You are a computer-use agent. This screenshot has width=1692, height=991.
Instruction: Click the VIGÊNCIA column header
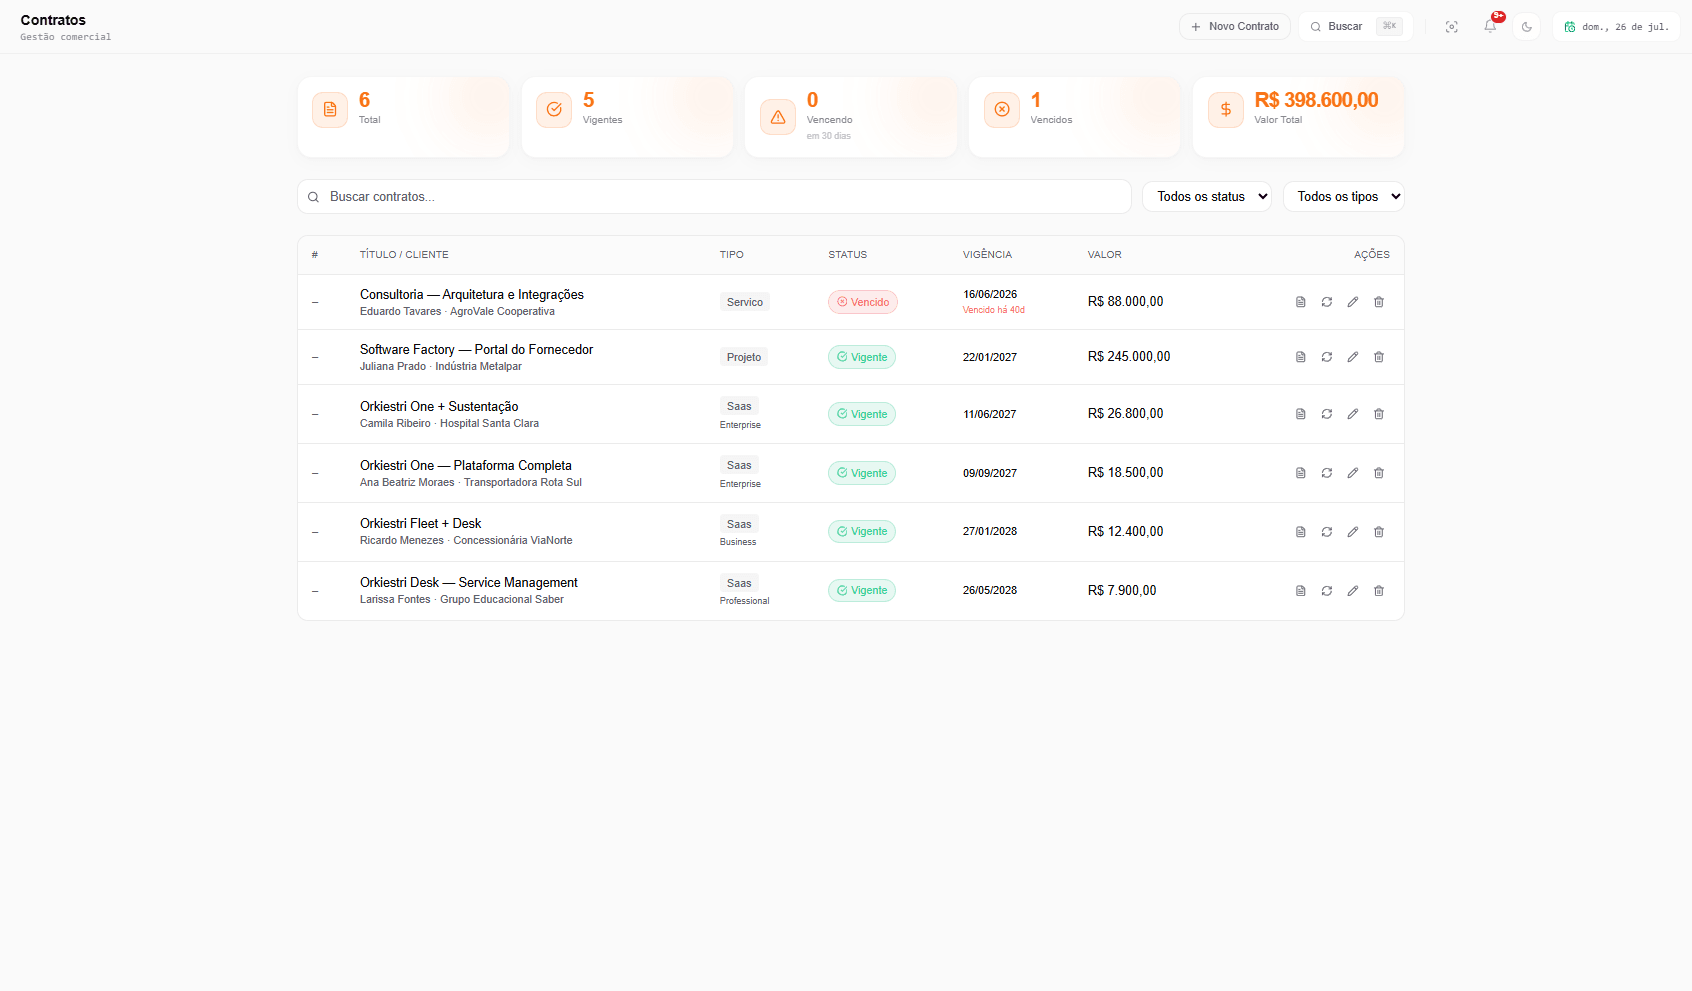[x=988, y=255]
